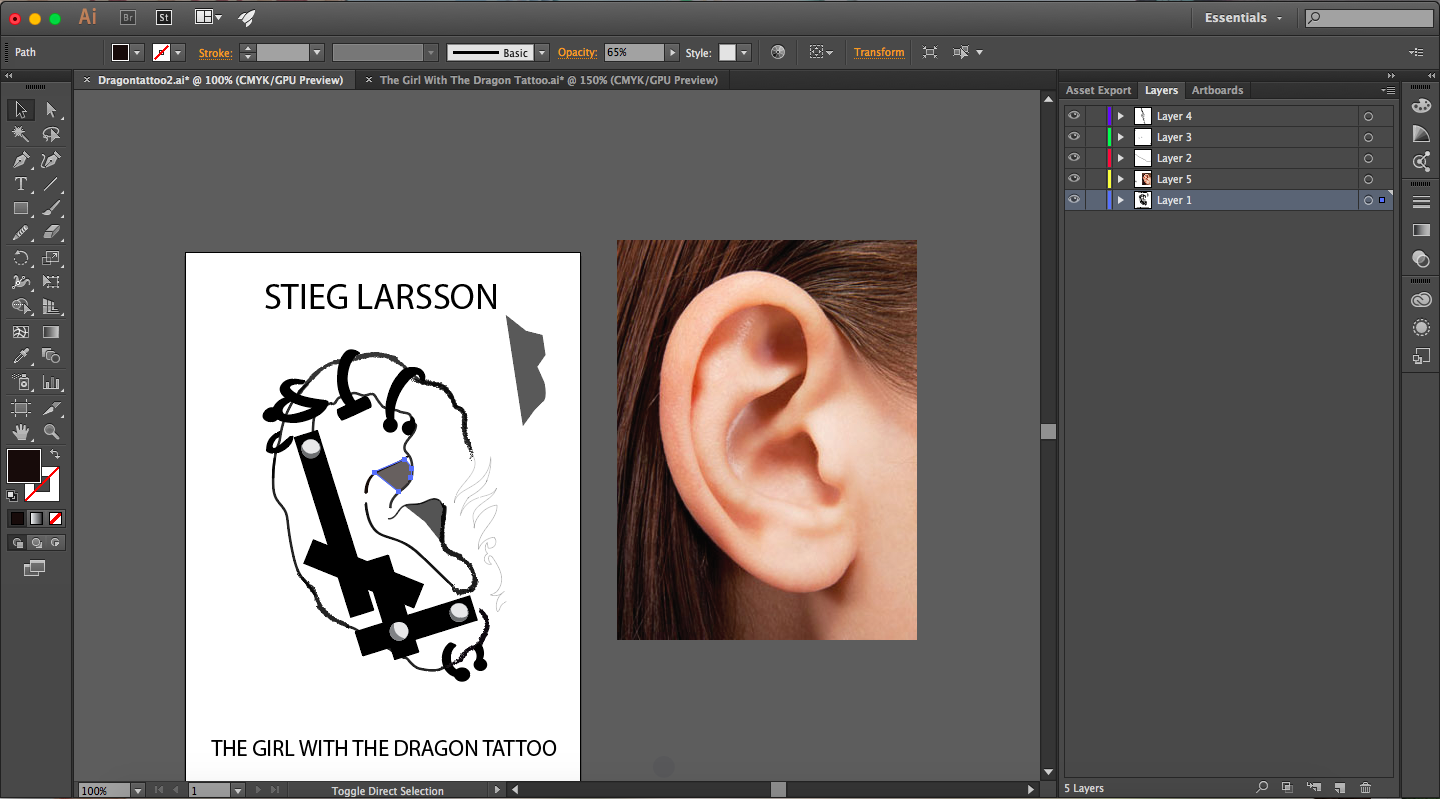The height and width of the screenshot is (799, 1440).
Task: Select the Shape Builder tool
Action: (21, 307)
